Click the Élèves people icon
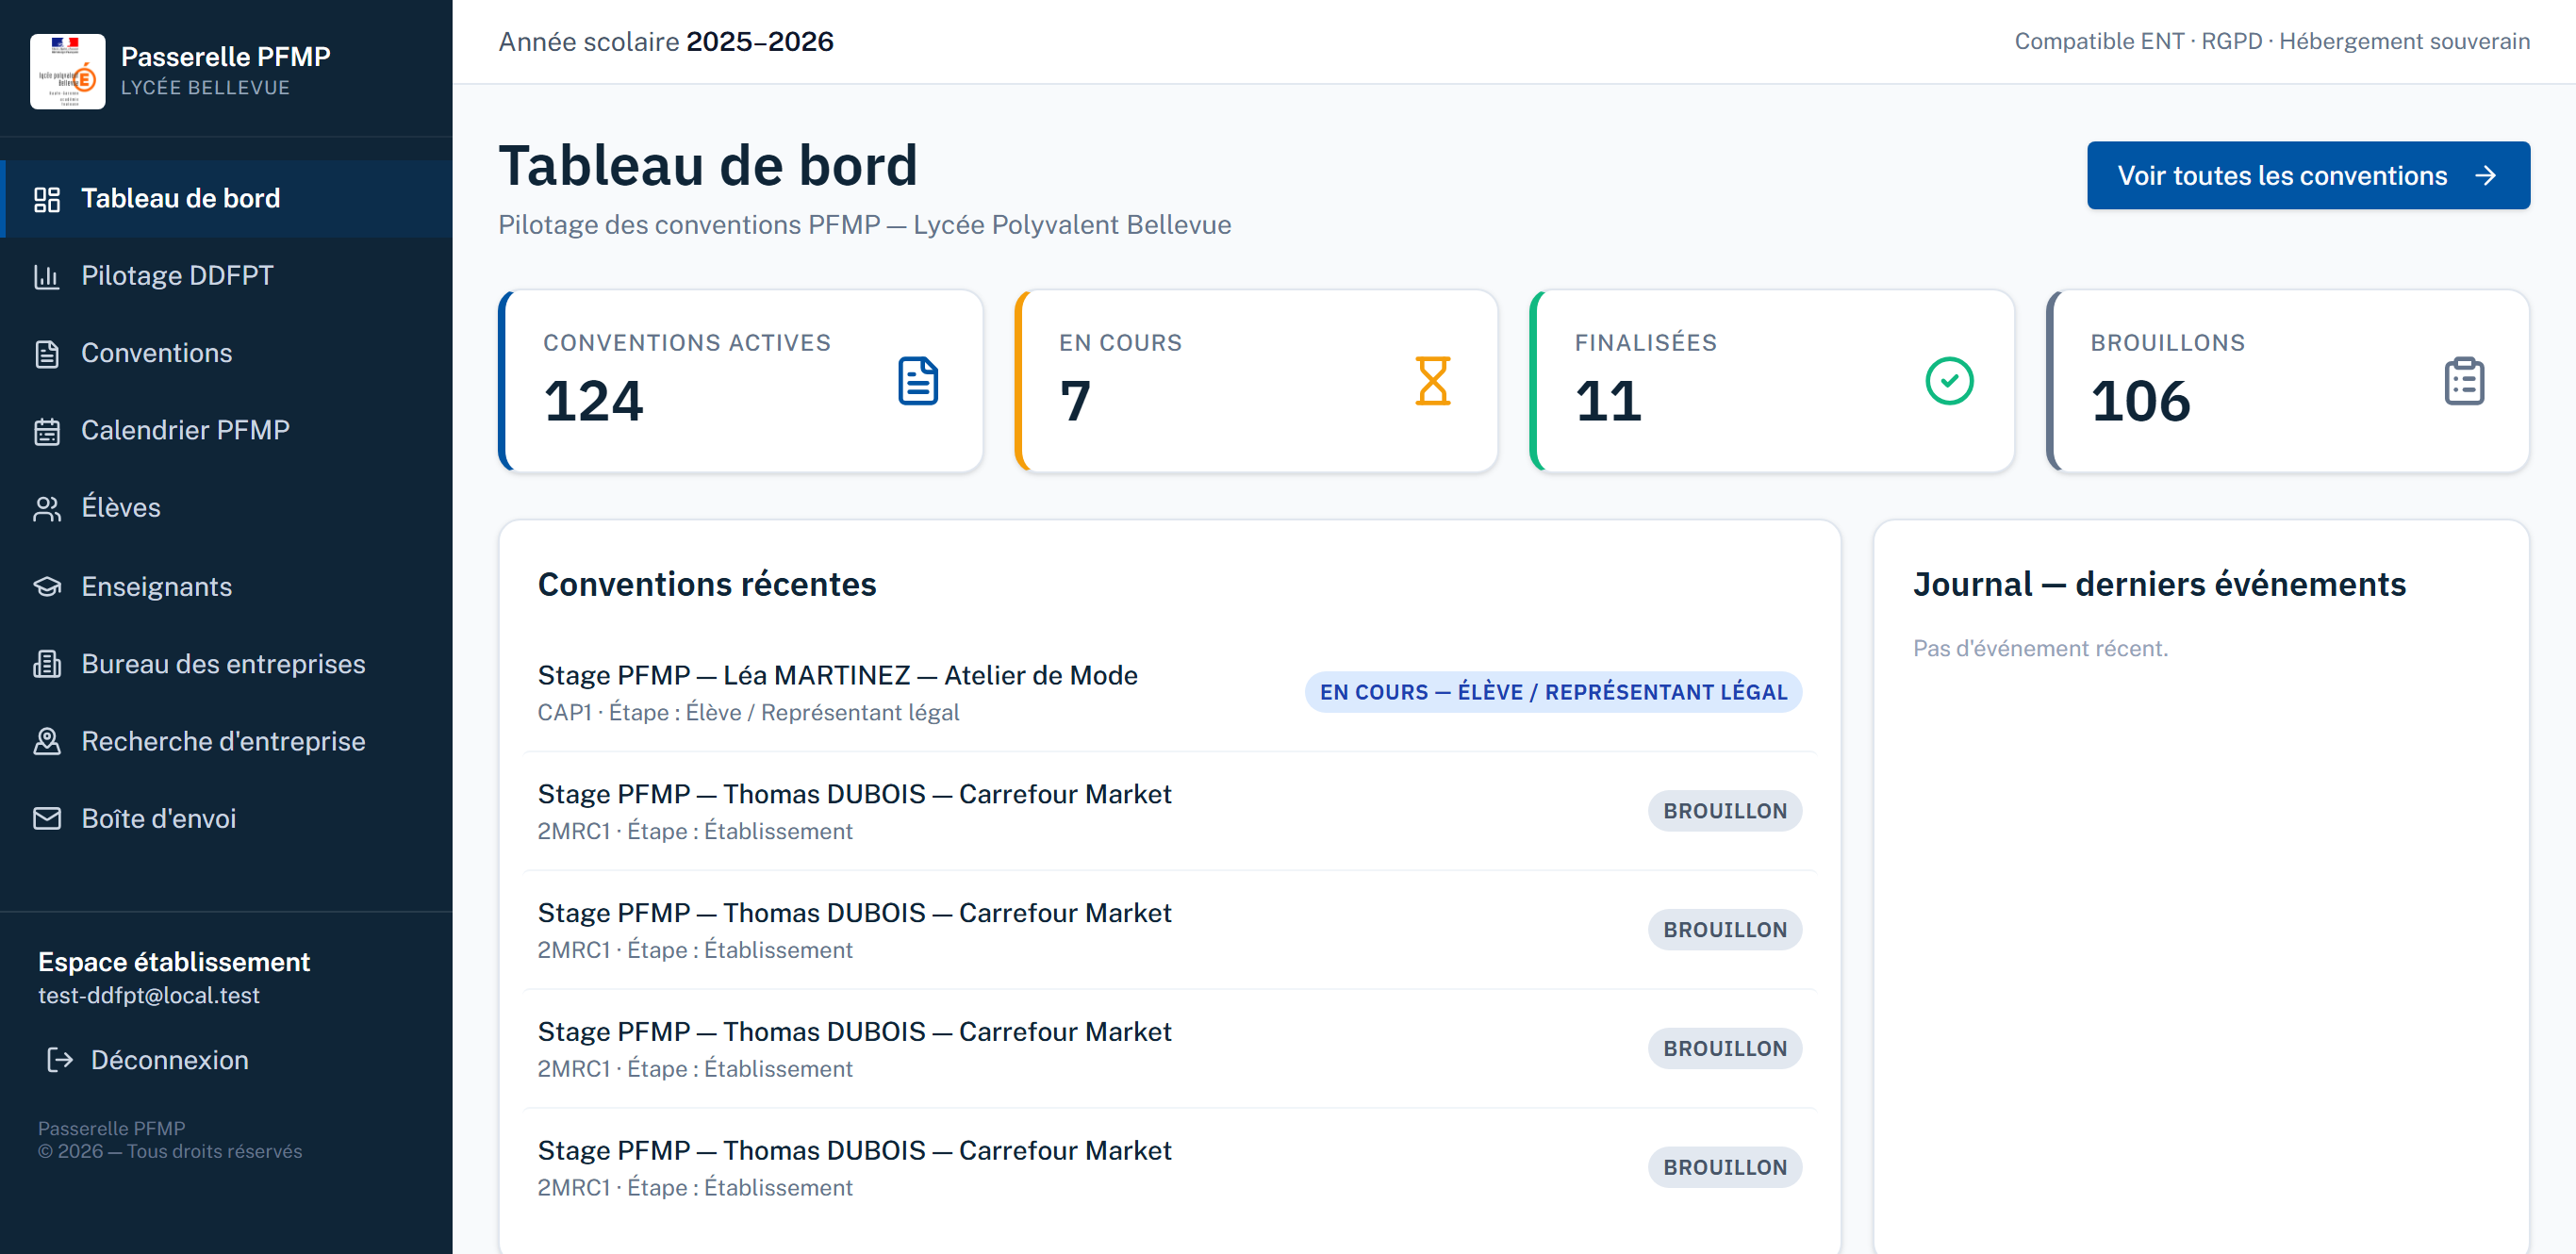The image size is (2576, 1254). 47,508
